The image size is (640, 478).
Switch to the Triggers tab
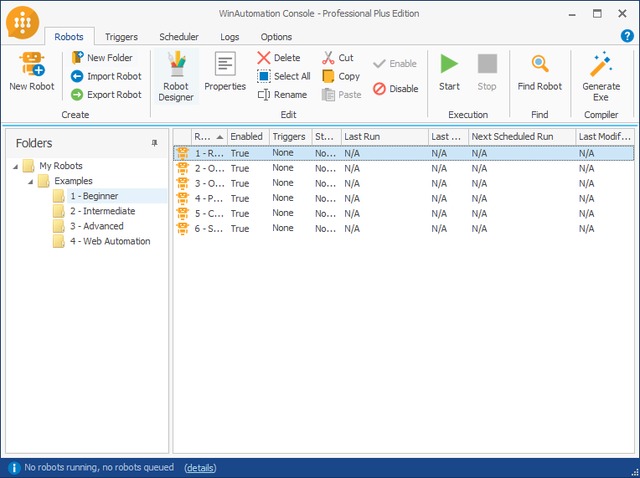pyautogui.click(x=120, y=37)
